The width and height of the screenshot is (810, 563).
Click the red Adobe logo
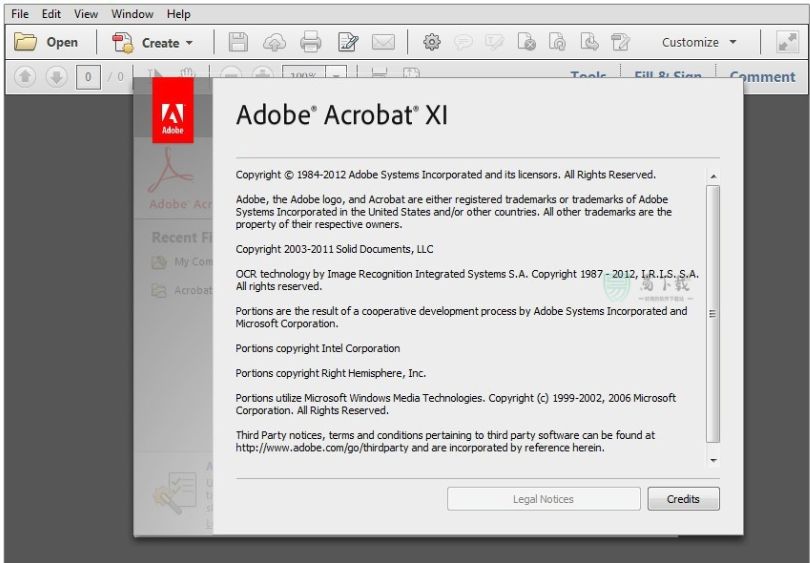pyautogui.click(x=173, y=110)
